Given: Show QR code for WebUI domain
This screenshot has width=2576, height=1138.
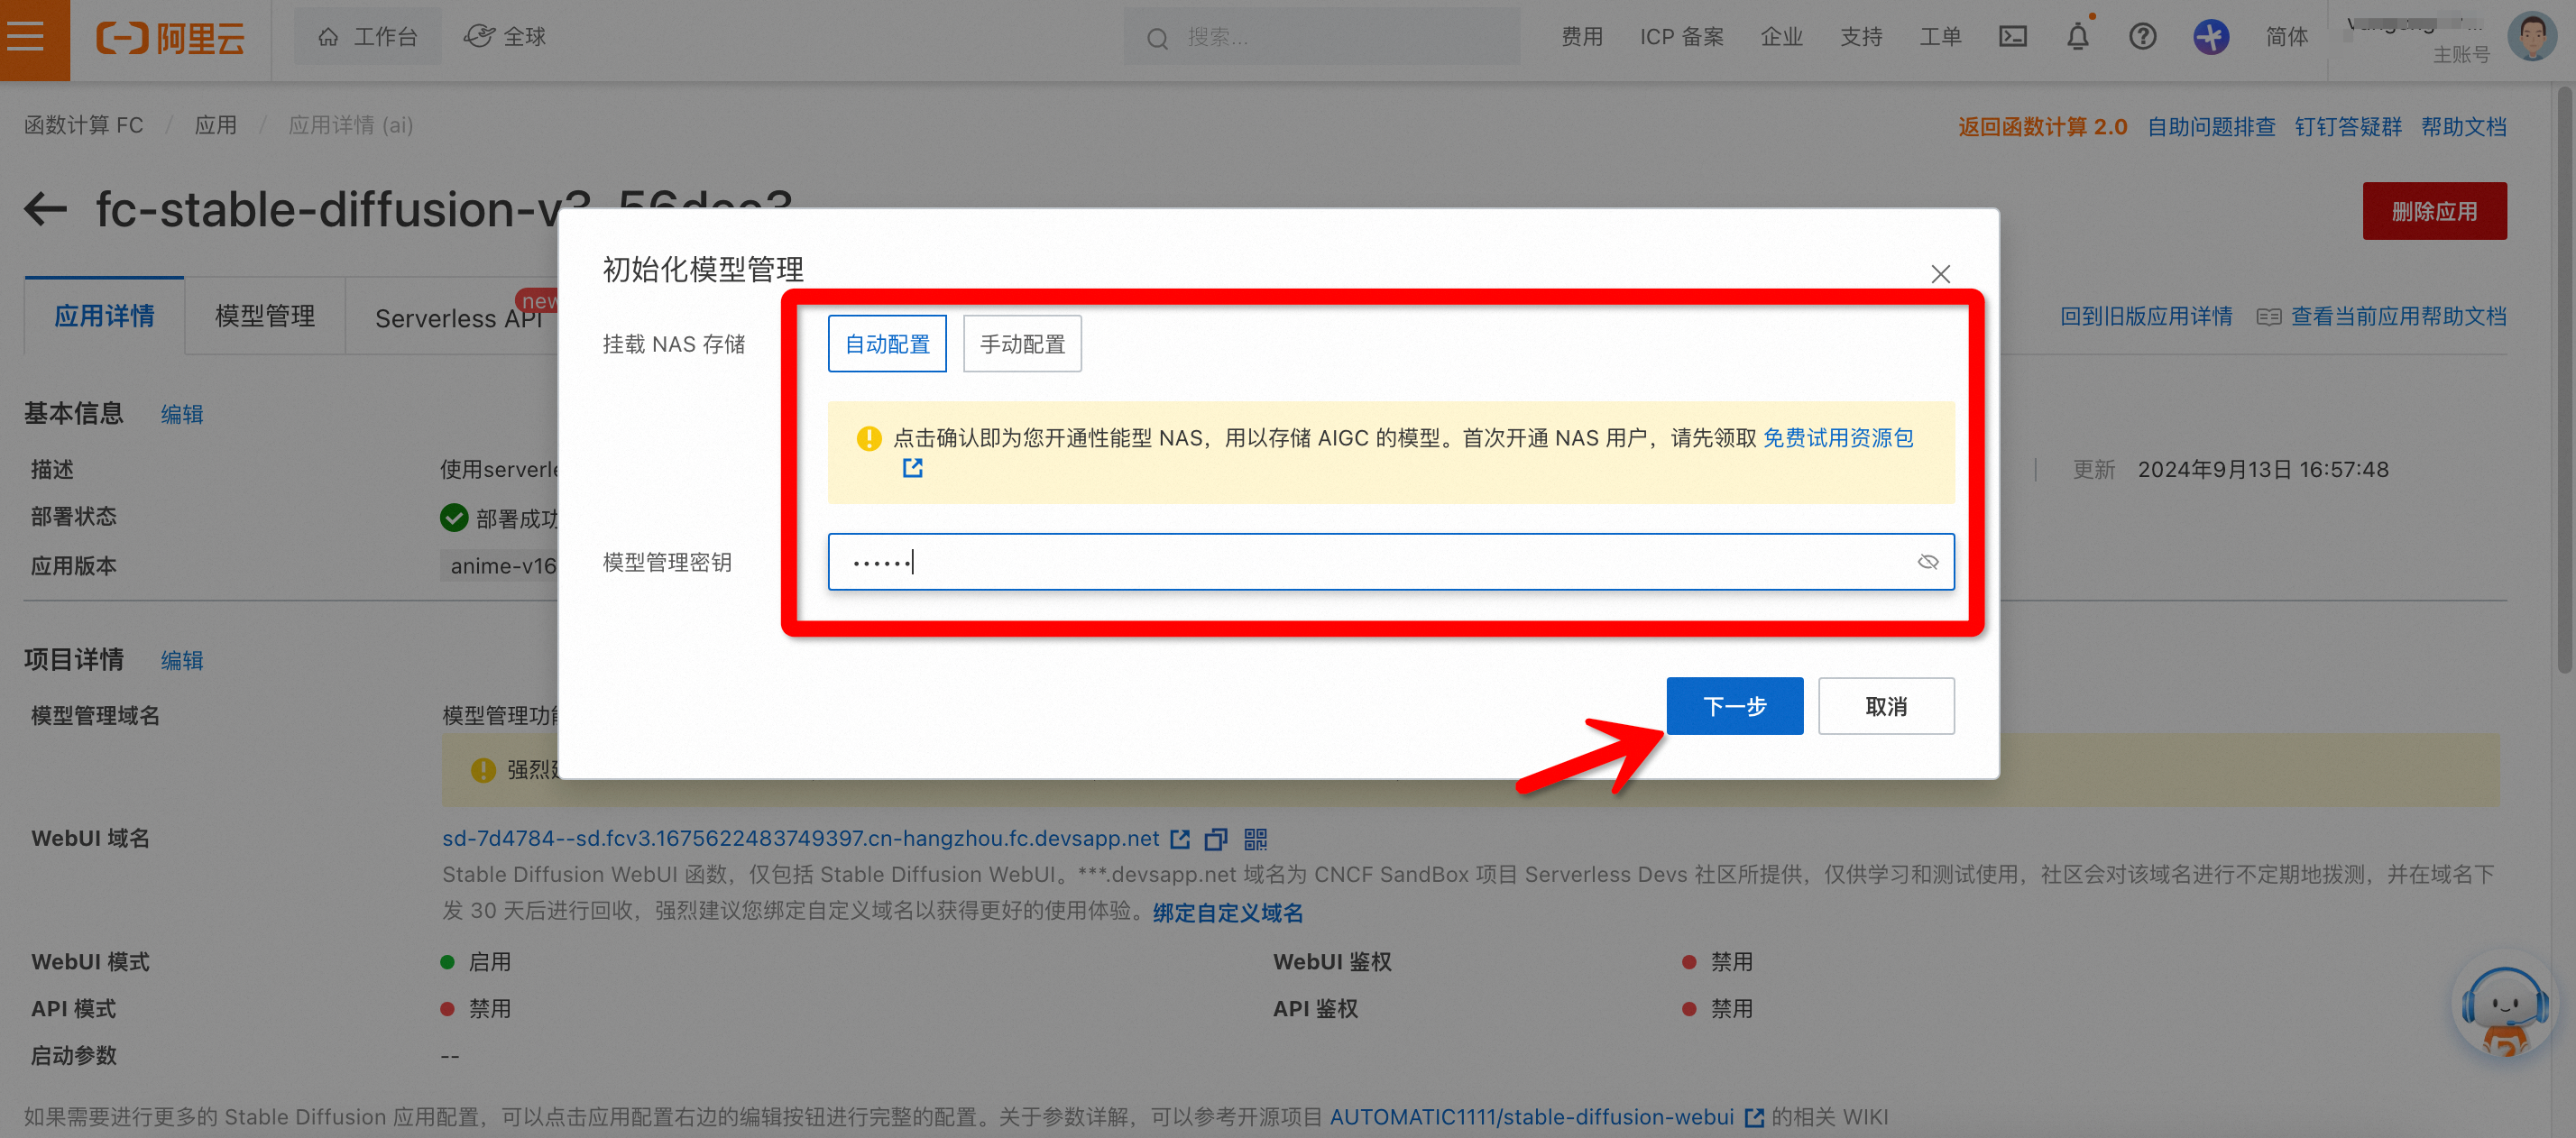Looking at the screenshot, I should (x=1255, y=839).
